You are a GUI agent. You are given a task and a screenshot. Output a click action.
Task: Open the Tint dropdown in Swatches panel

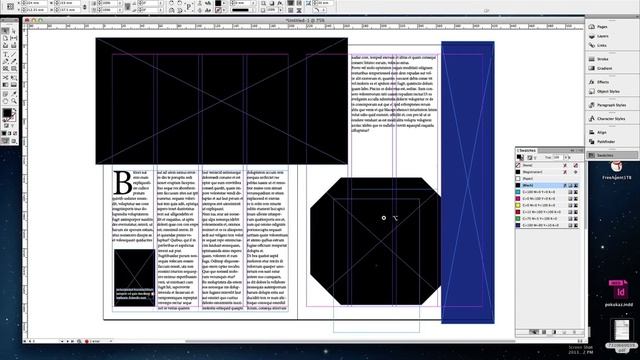[x=566, y=157]
